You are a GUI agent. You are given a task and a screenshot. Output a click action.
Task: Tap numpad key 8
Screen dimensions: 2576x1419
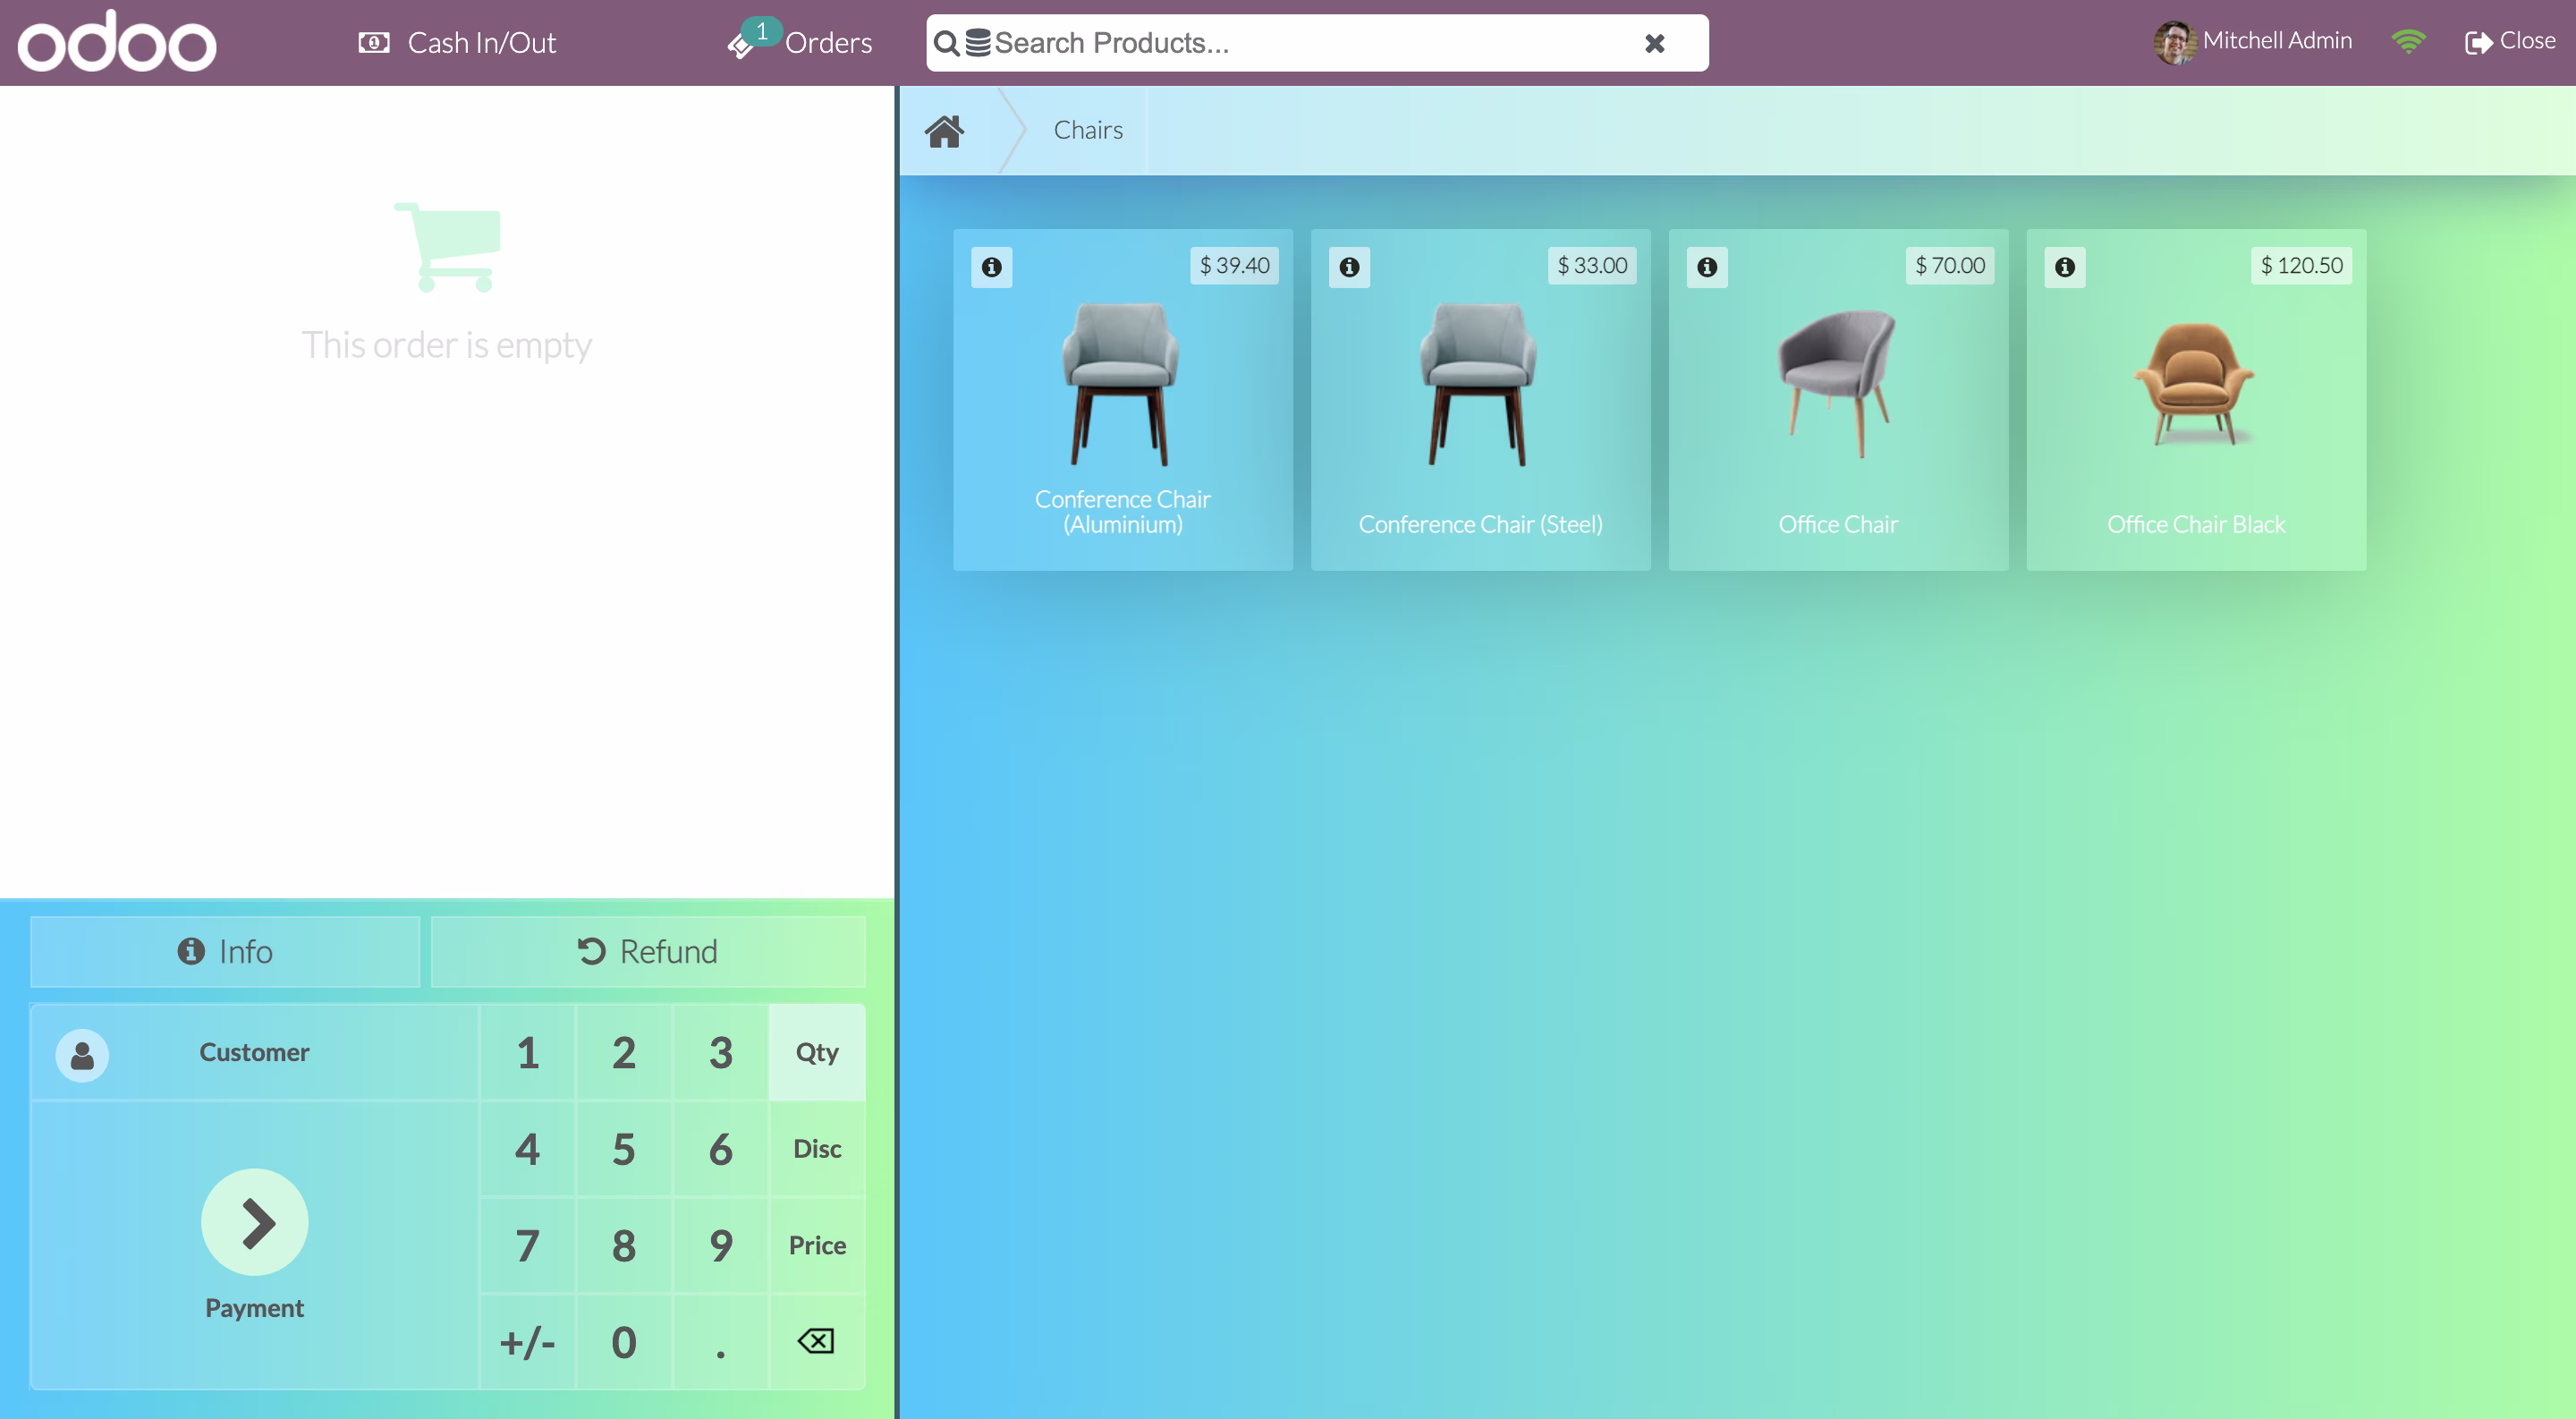coord(624,1246)
